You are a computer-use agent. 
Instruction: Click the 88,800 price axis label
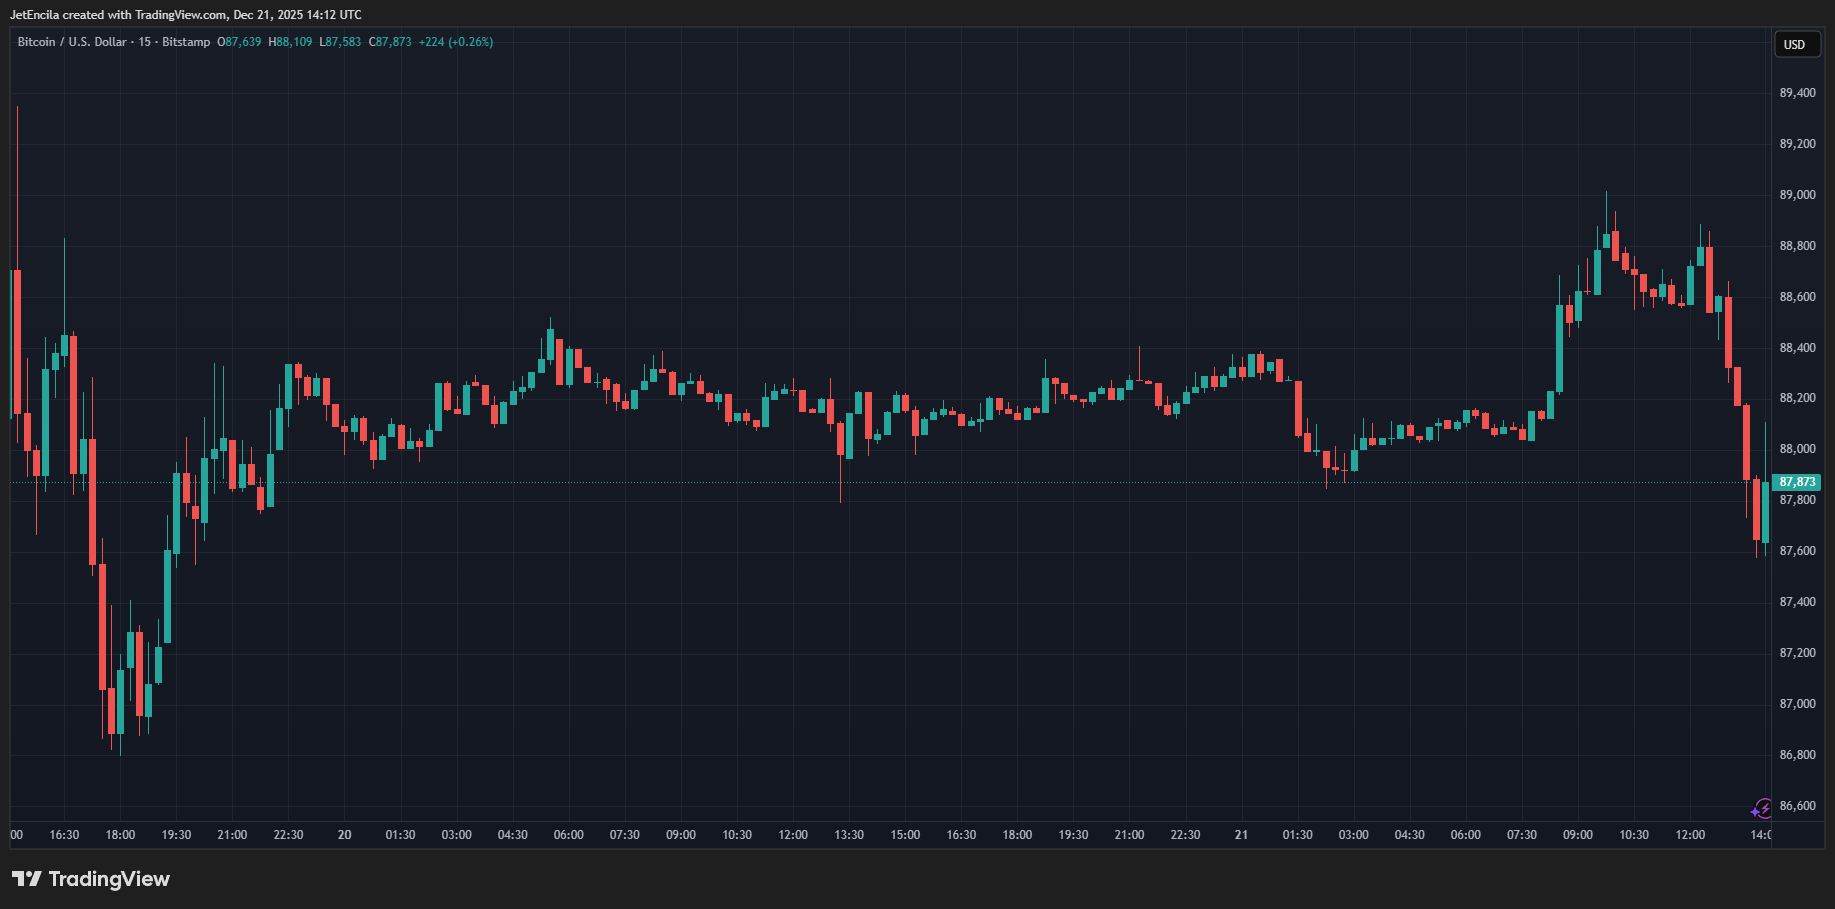click(1797, 246)
